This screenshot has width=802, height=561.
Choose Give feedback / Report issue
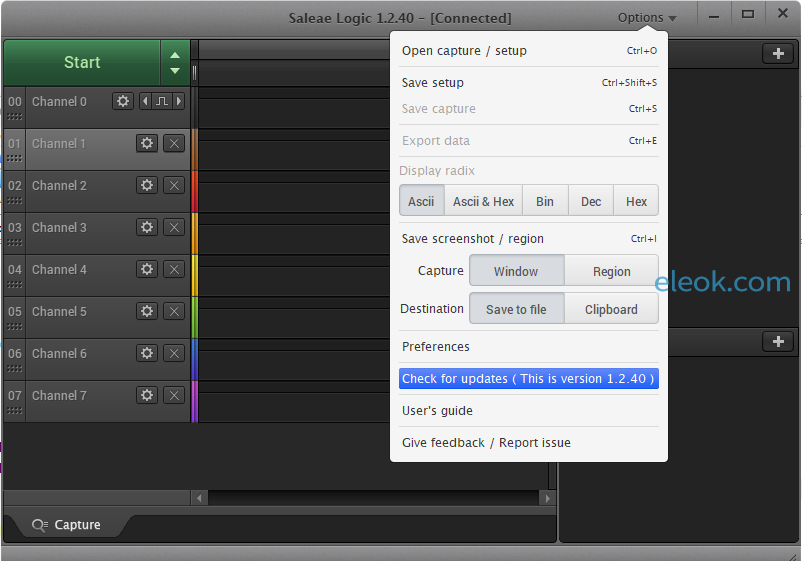tap(529, 442)
